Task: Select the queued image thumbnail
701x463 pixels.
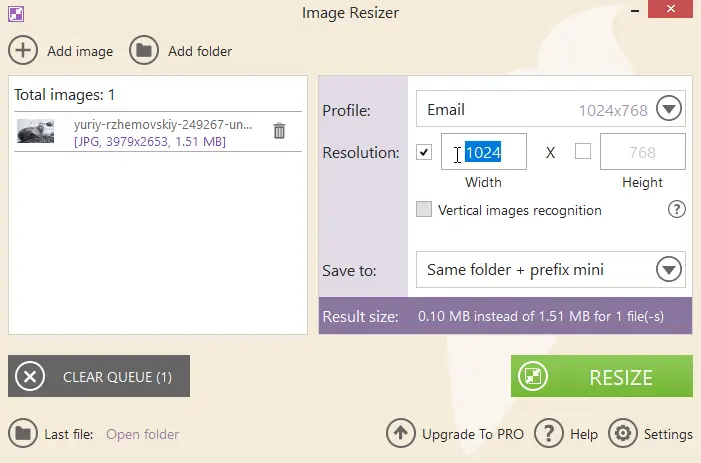Action: point(35,131)
